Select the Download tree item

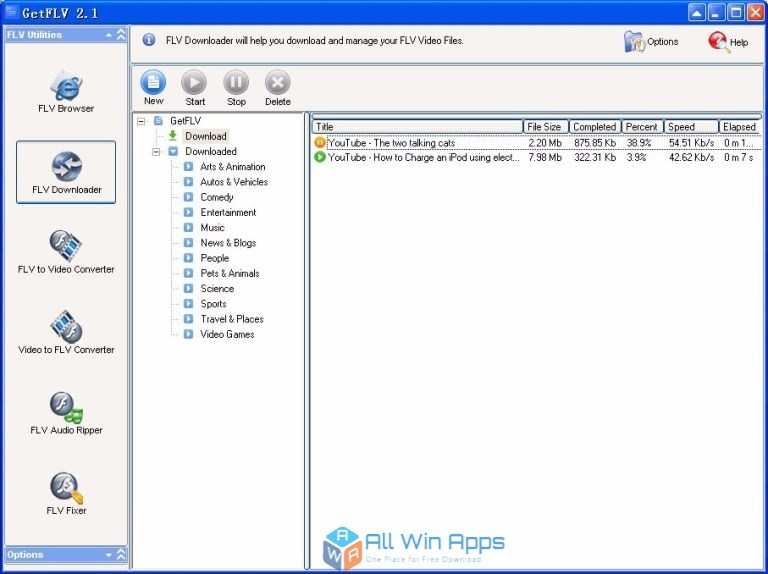206,136
